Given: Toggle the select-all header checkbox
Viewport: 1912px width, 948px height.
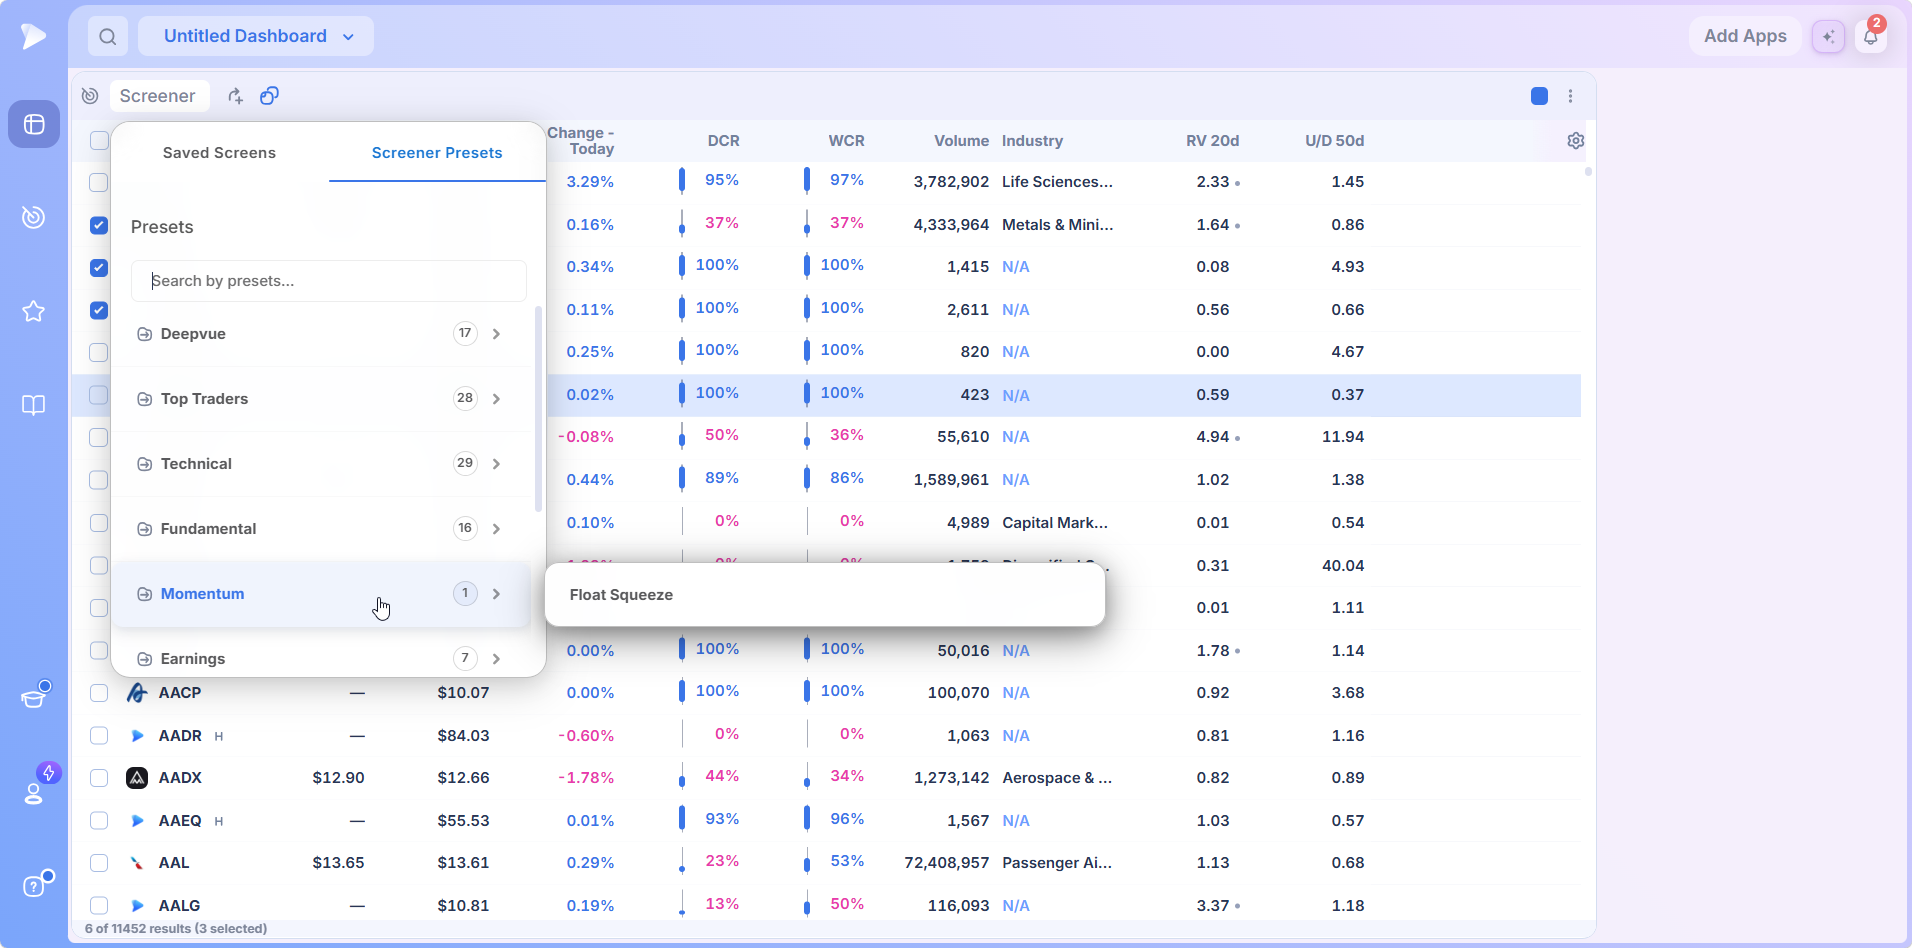Looking at the screenshot, I should pyautogui.click(x=99, y=141).
